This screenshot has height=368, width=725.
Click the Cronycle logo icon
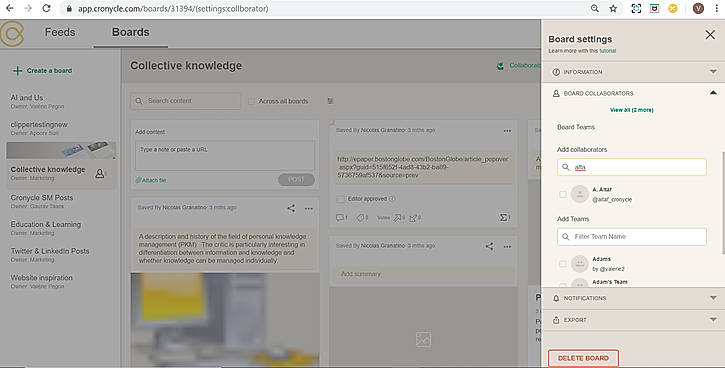click(x=12, y=33)
